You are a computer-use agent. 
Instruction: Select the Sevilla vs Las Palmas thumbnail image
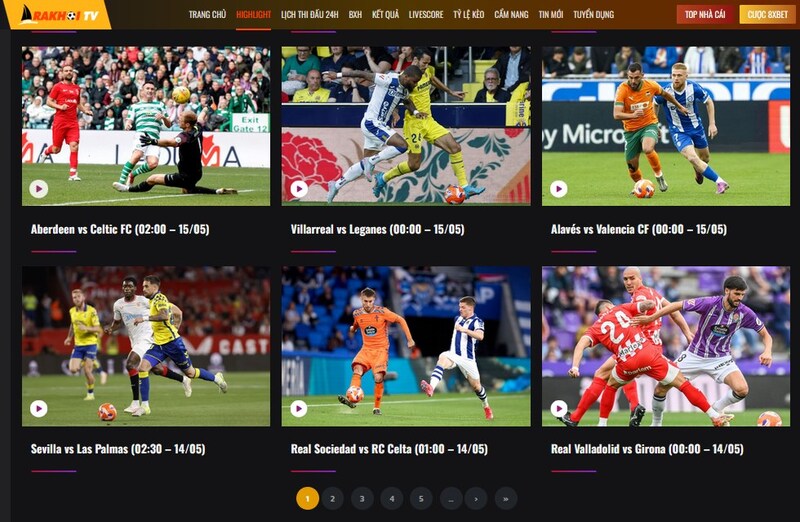(146, 346)
